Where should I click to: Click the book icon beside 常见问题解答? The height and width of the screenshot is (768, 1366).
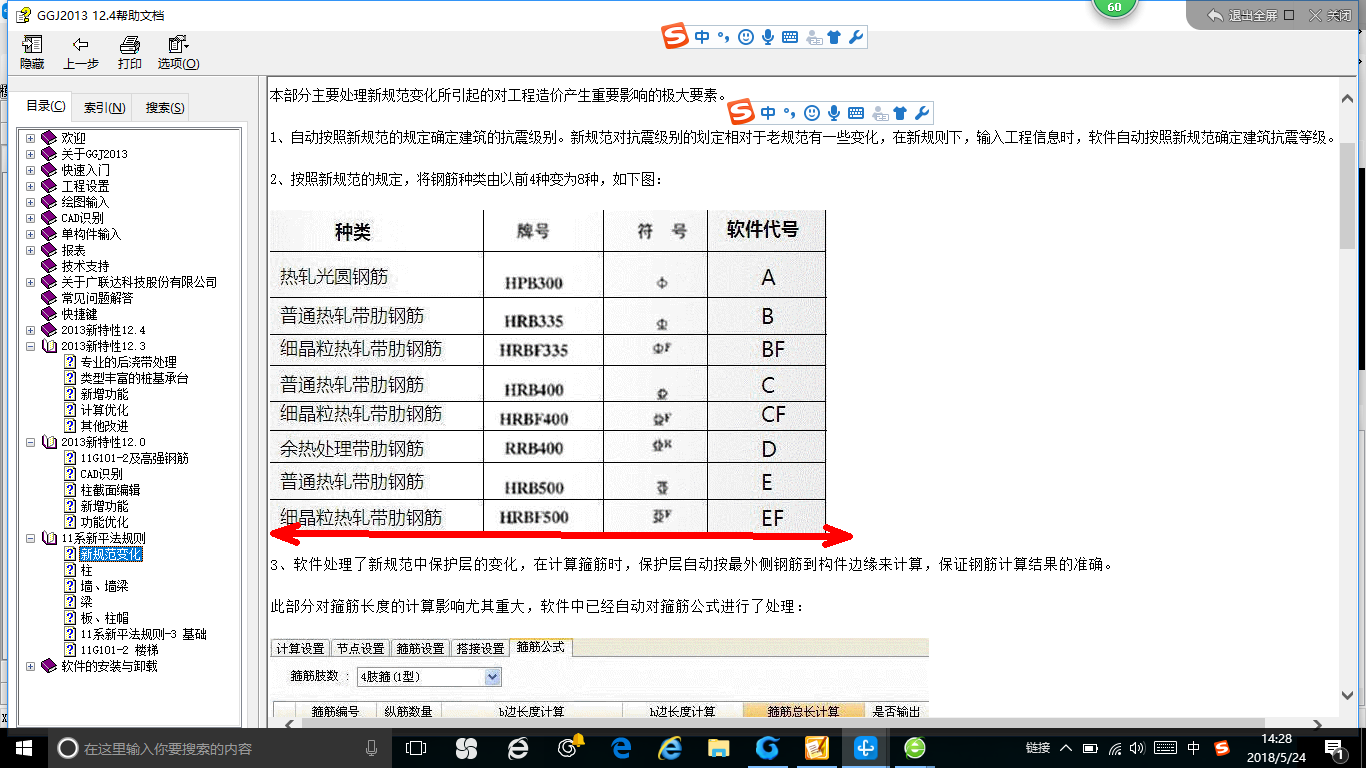click(x=49, y=298)
